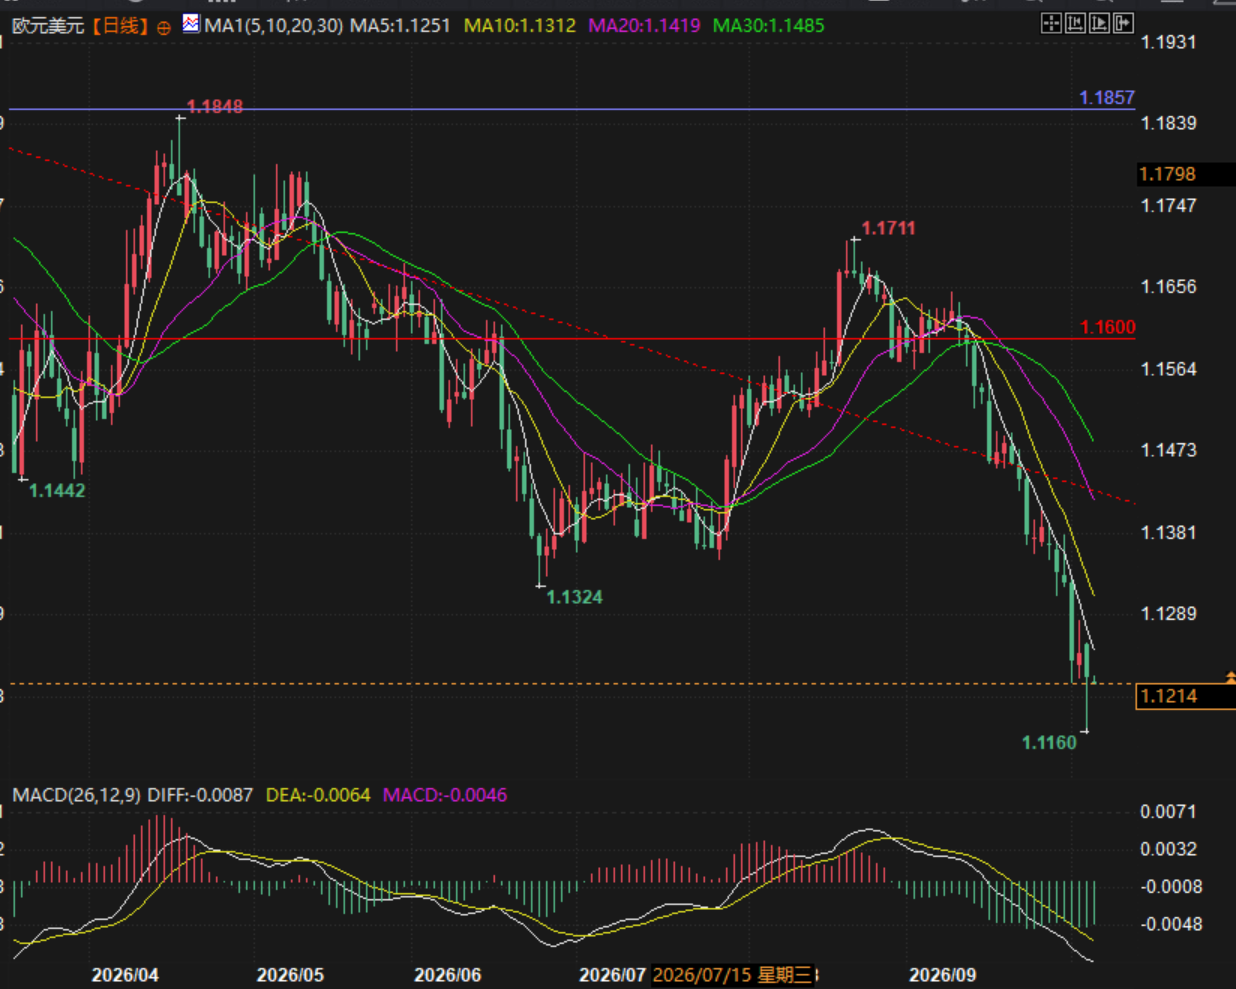1236x989 pixels.
Task: Activate the four-way crosshair cursor icon
Action: tap(1051, 23)
